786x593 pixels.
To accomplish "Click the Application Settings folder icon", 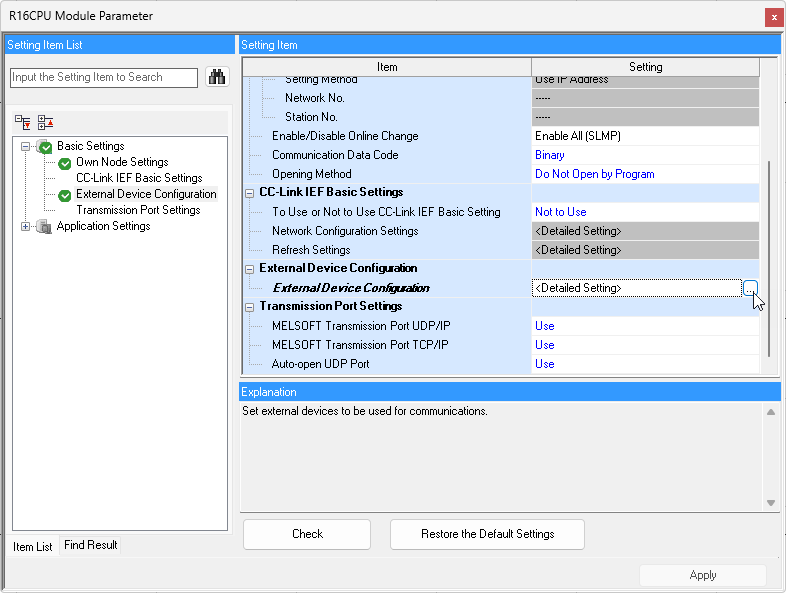I will point(44,227).
